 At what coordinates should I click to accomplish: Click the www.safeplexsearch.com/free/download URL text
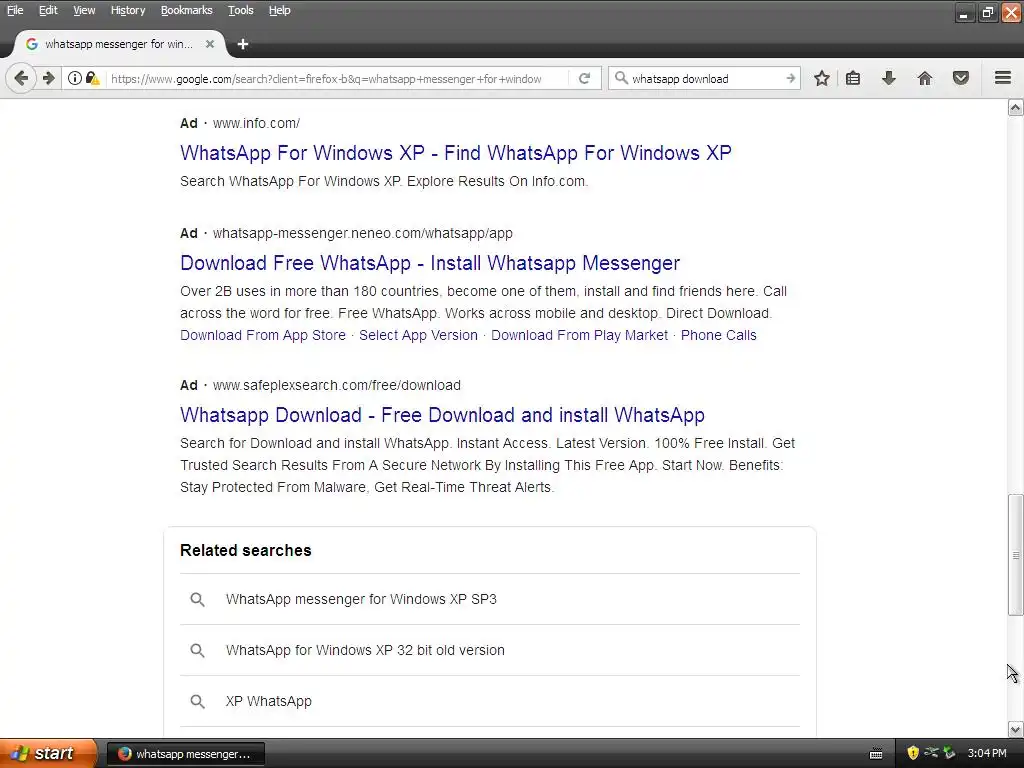pyautogui.click(x=336, y=385)
